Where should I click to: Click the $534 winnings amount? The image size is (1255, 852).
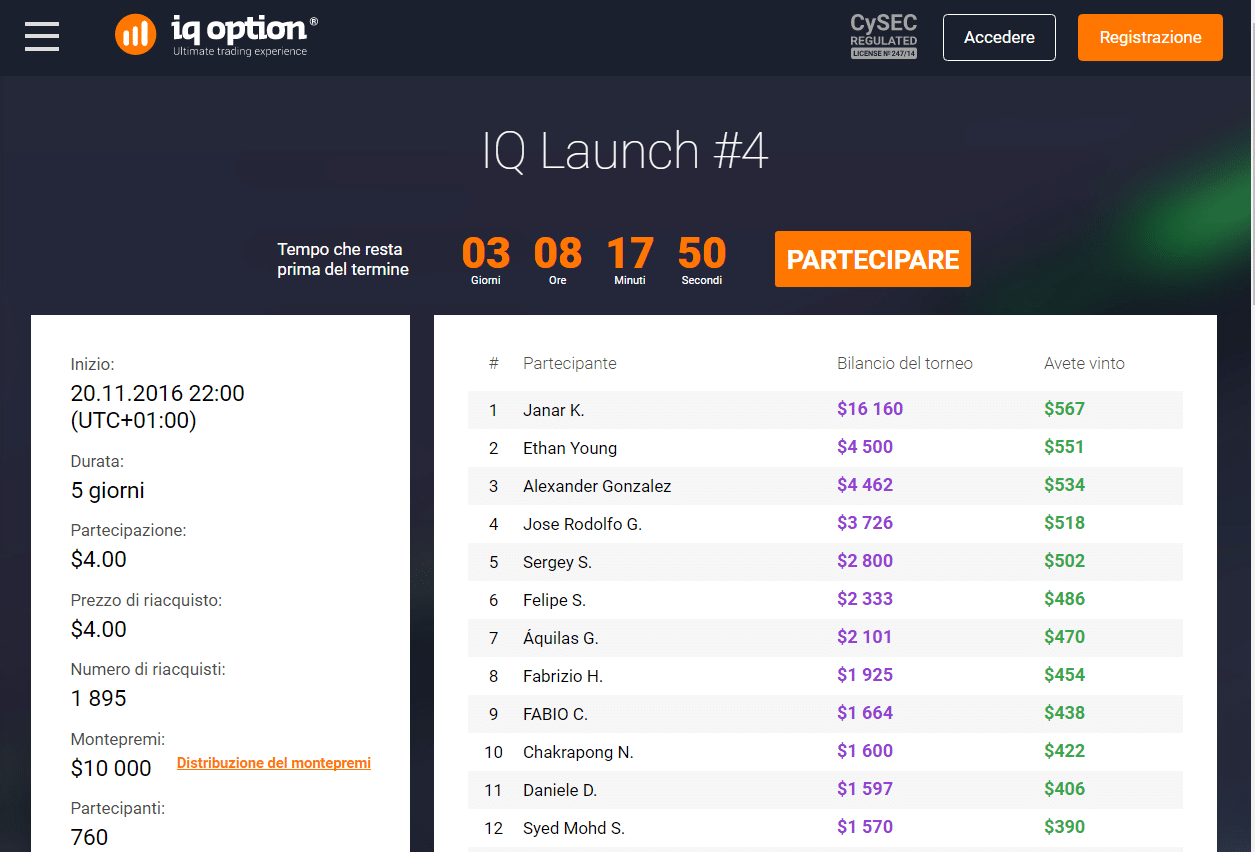[1064, 485]
